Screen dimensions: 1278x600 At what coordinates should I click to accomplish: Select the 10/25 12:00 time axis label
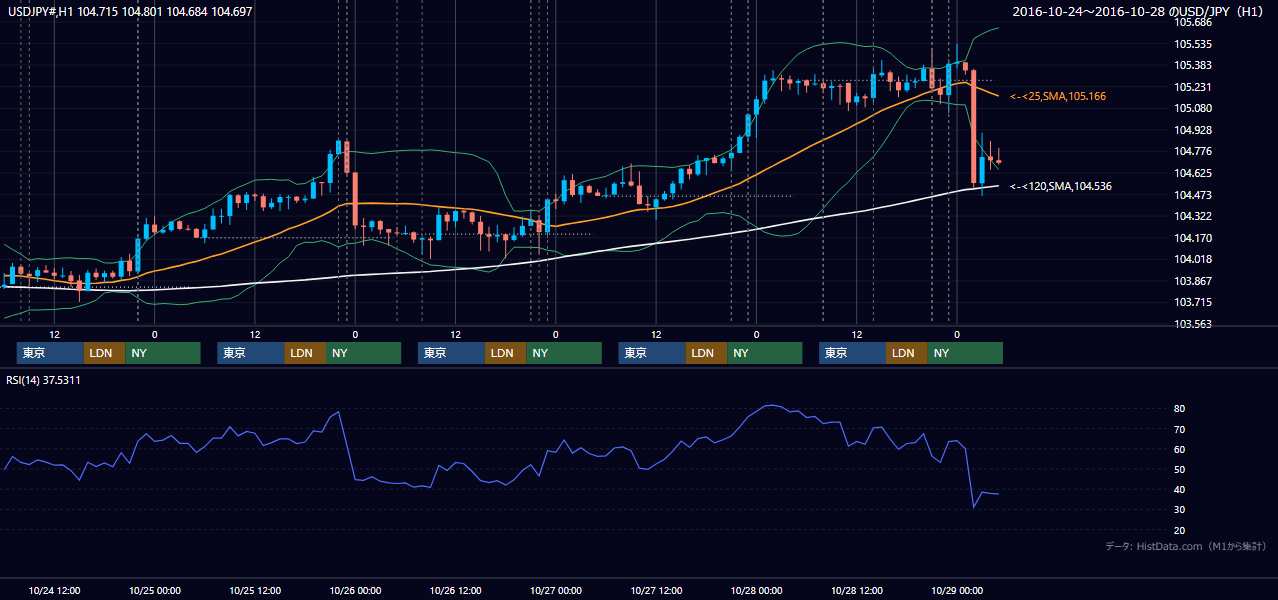(256, 590)
